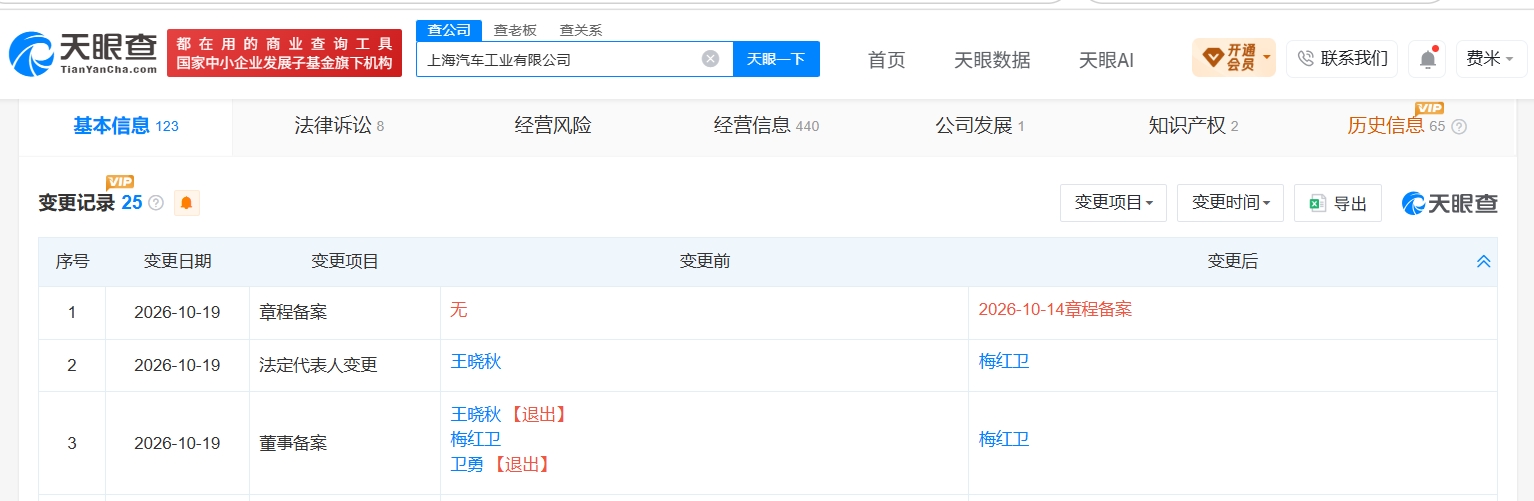This screenshot has height=501, width=1534.
Task: Go to 首页 in the top navigation
Action: click(887, 60)
